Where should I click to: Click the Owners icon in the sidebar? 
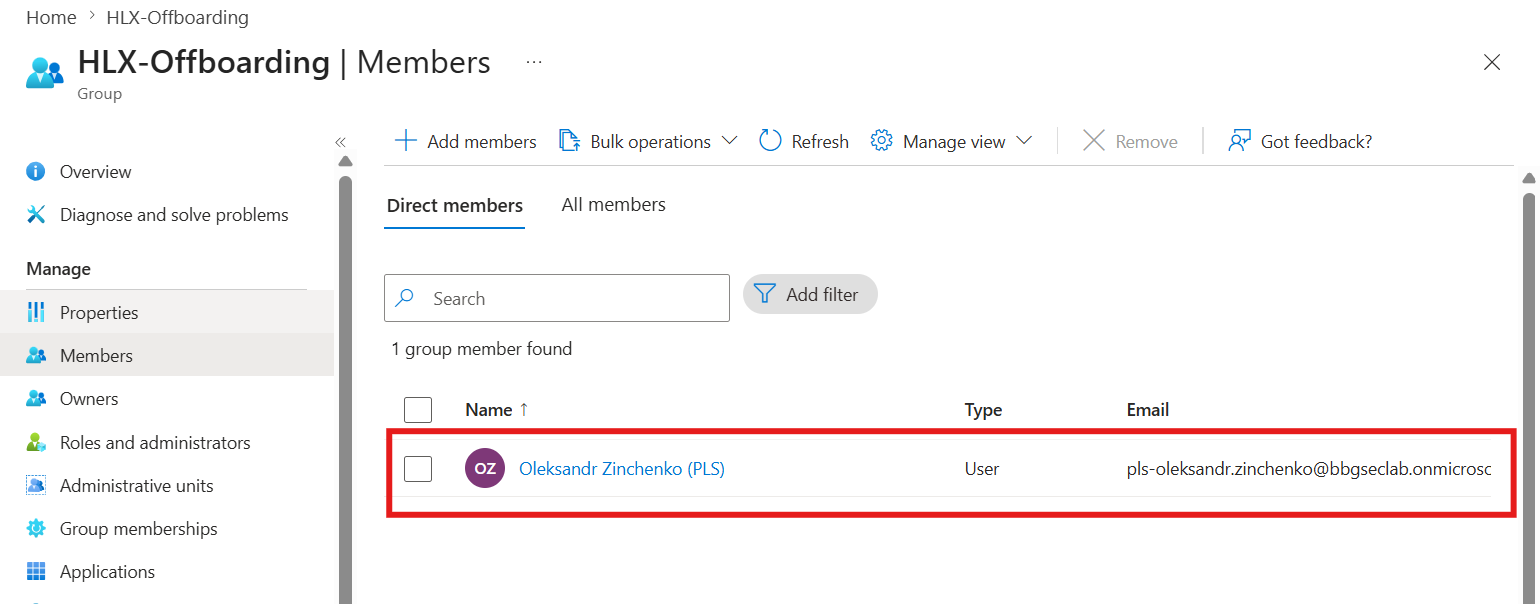[36, 398]
